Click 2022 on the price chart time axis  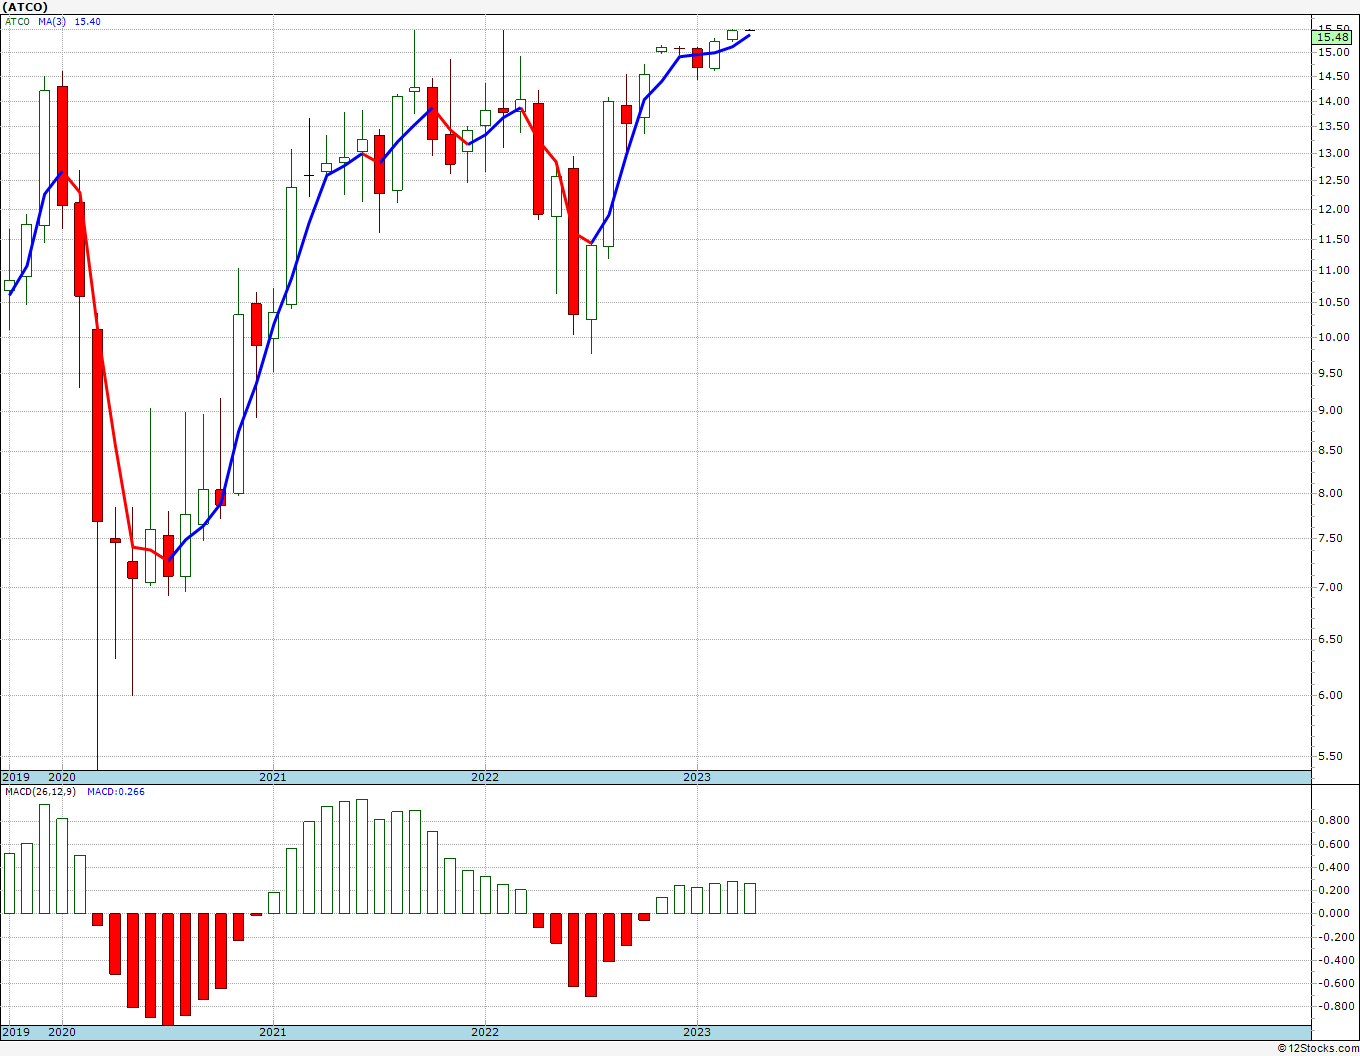click(x=485, y=777)
